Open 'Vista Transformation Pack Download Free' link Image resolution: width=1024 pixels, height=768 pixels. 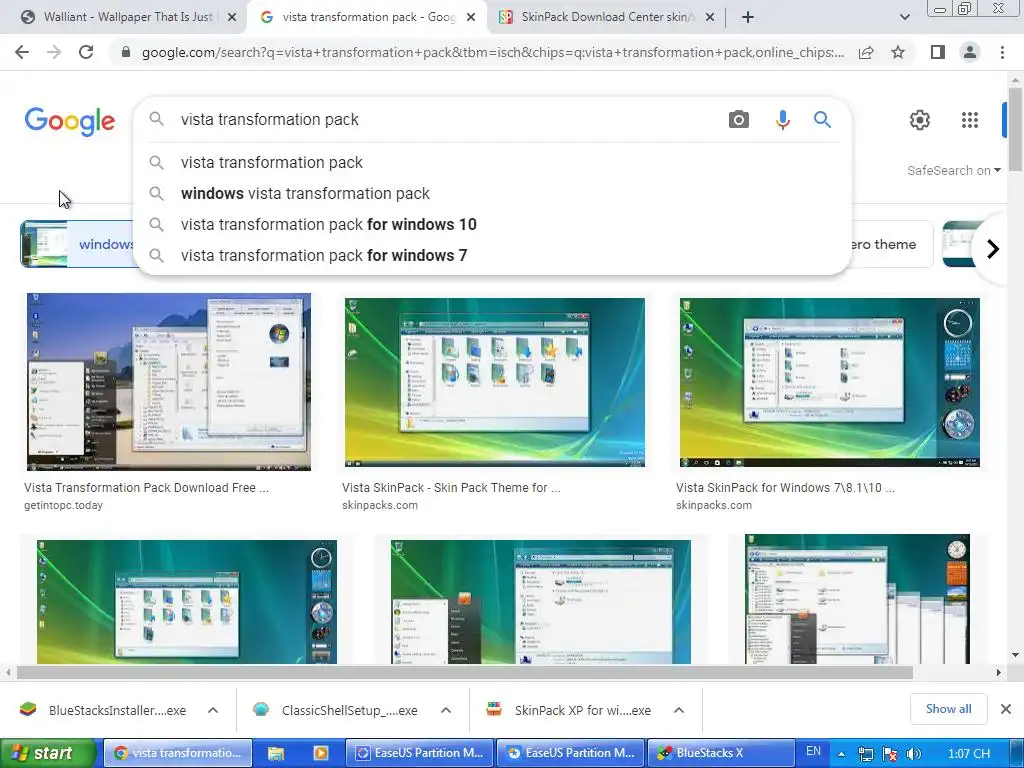[x=146, y=487]
